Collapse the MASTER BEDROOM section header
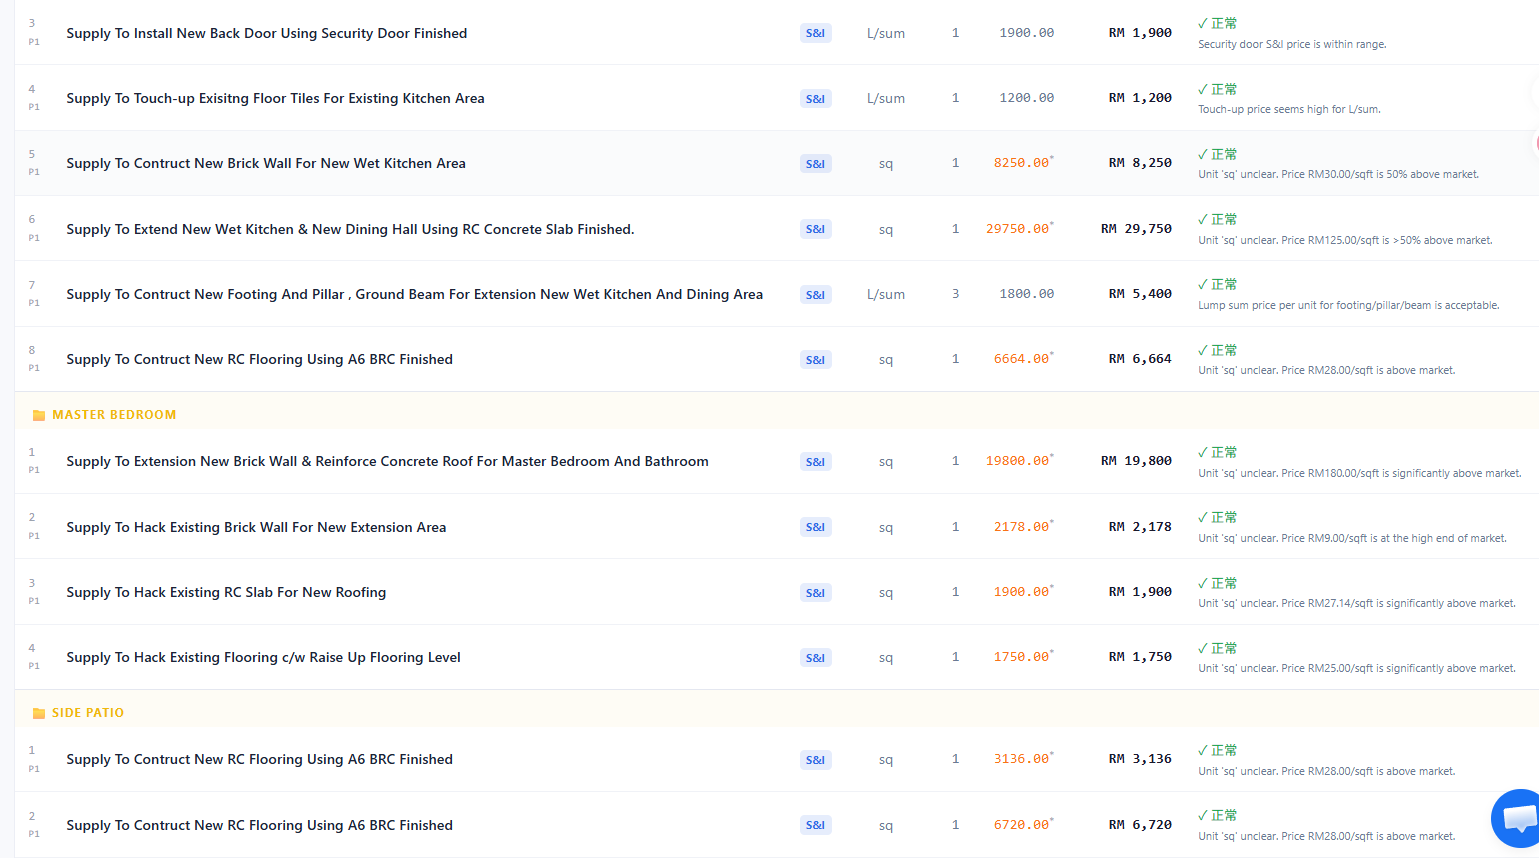This screenshot has height=858, width=1539. [x=777, y=415]
